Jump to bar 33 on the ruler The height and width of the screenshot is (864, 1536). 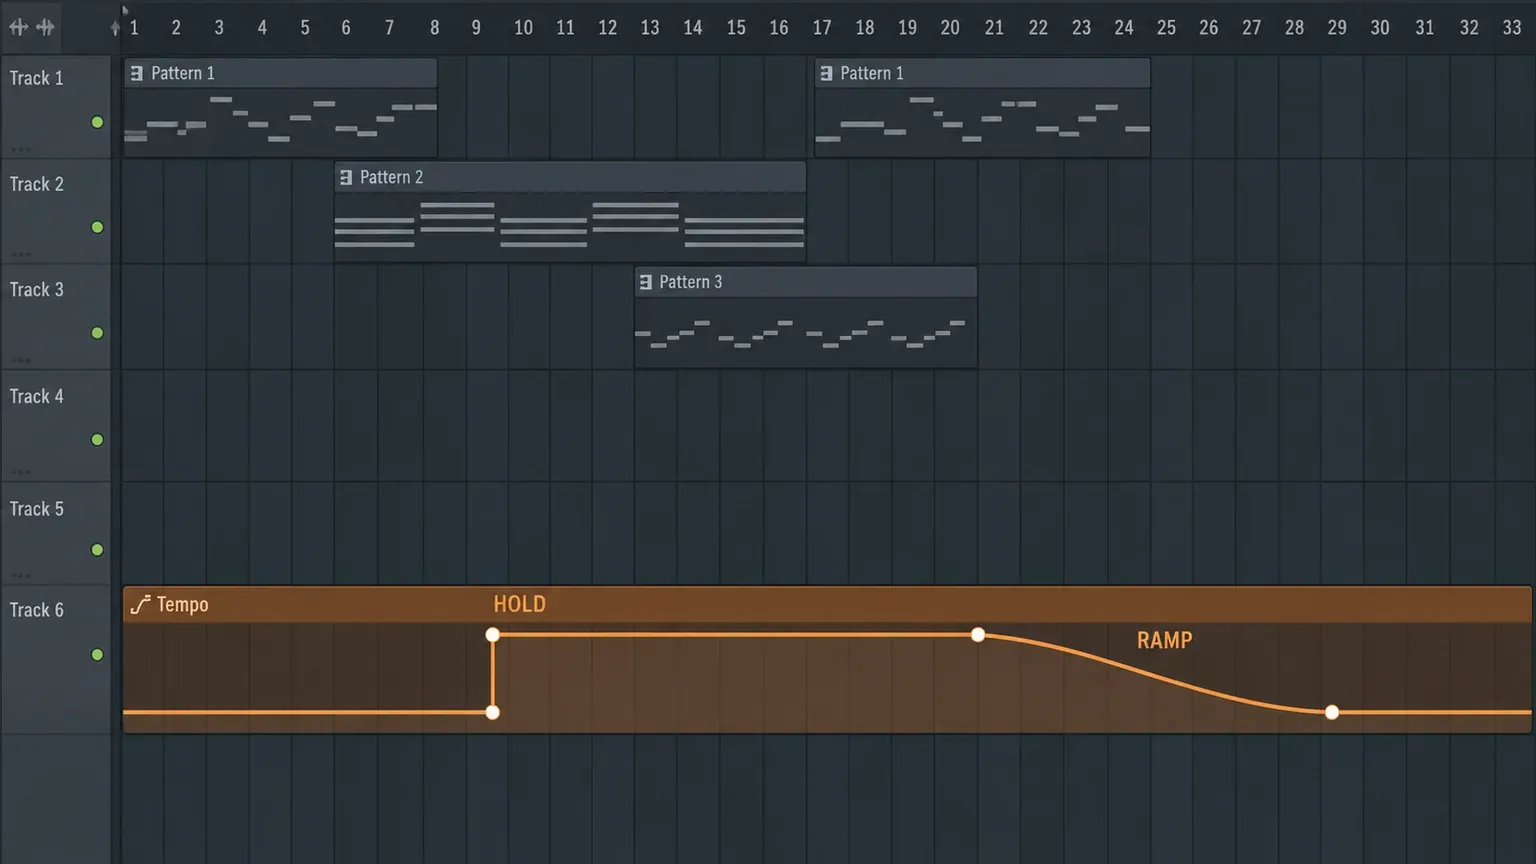(1511, 28)
